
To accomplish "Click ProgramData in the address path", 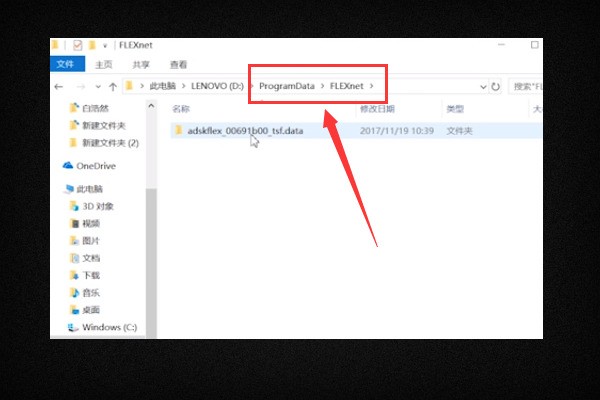I will click(287, 86).
